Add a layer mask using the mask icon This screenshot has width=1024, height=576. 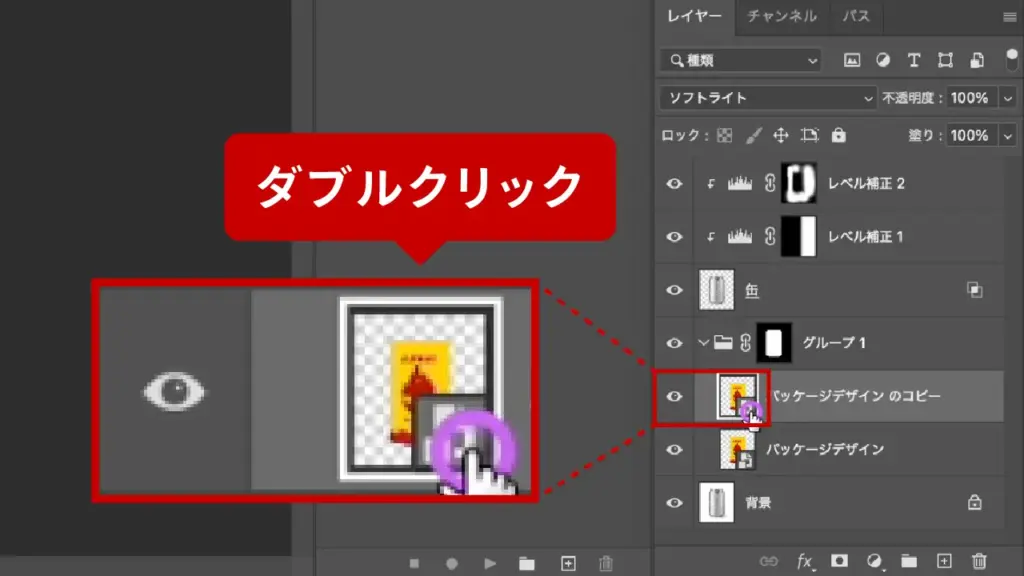point(840,562)
